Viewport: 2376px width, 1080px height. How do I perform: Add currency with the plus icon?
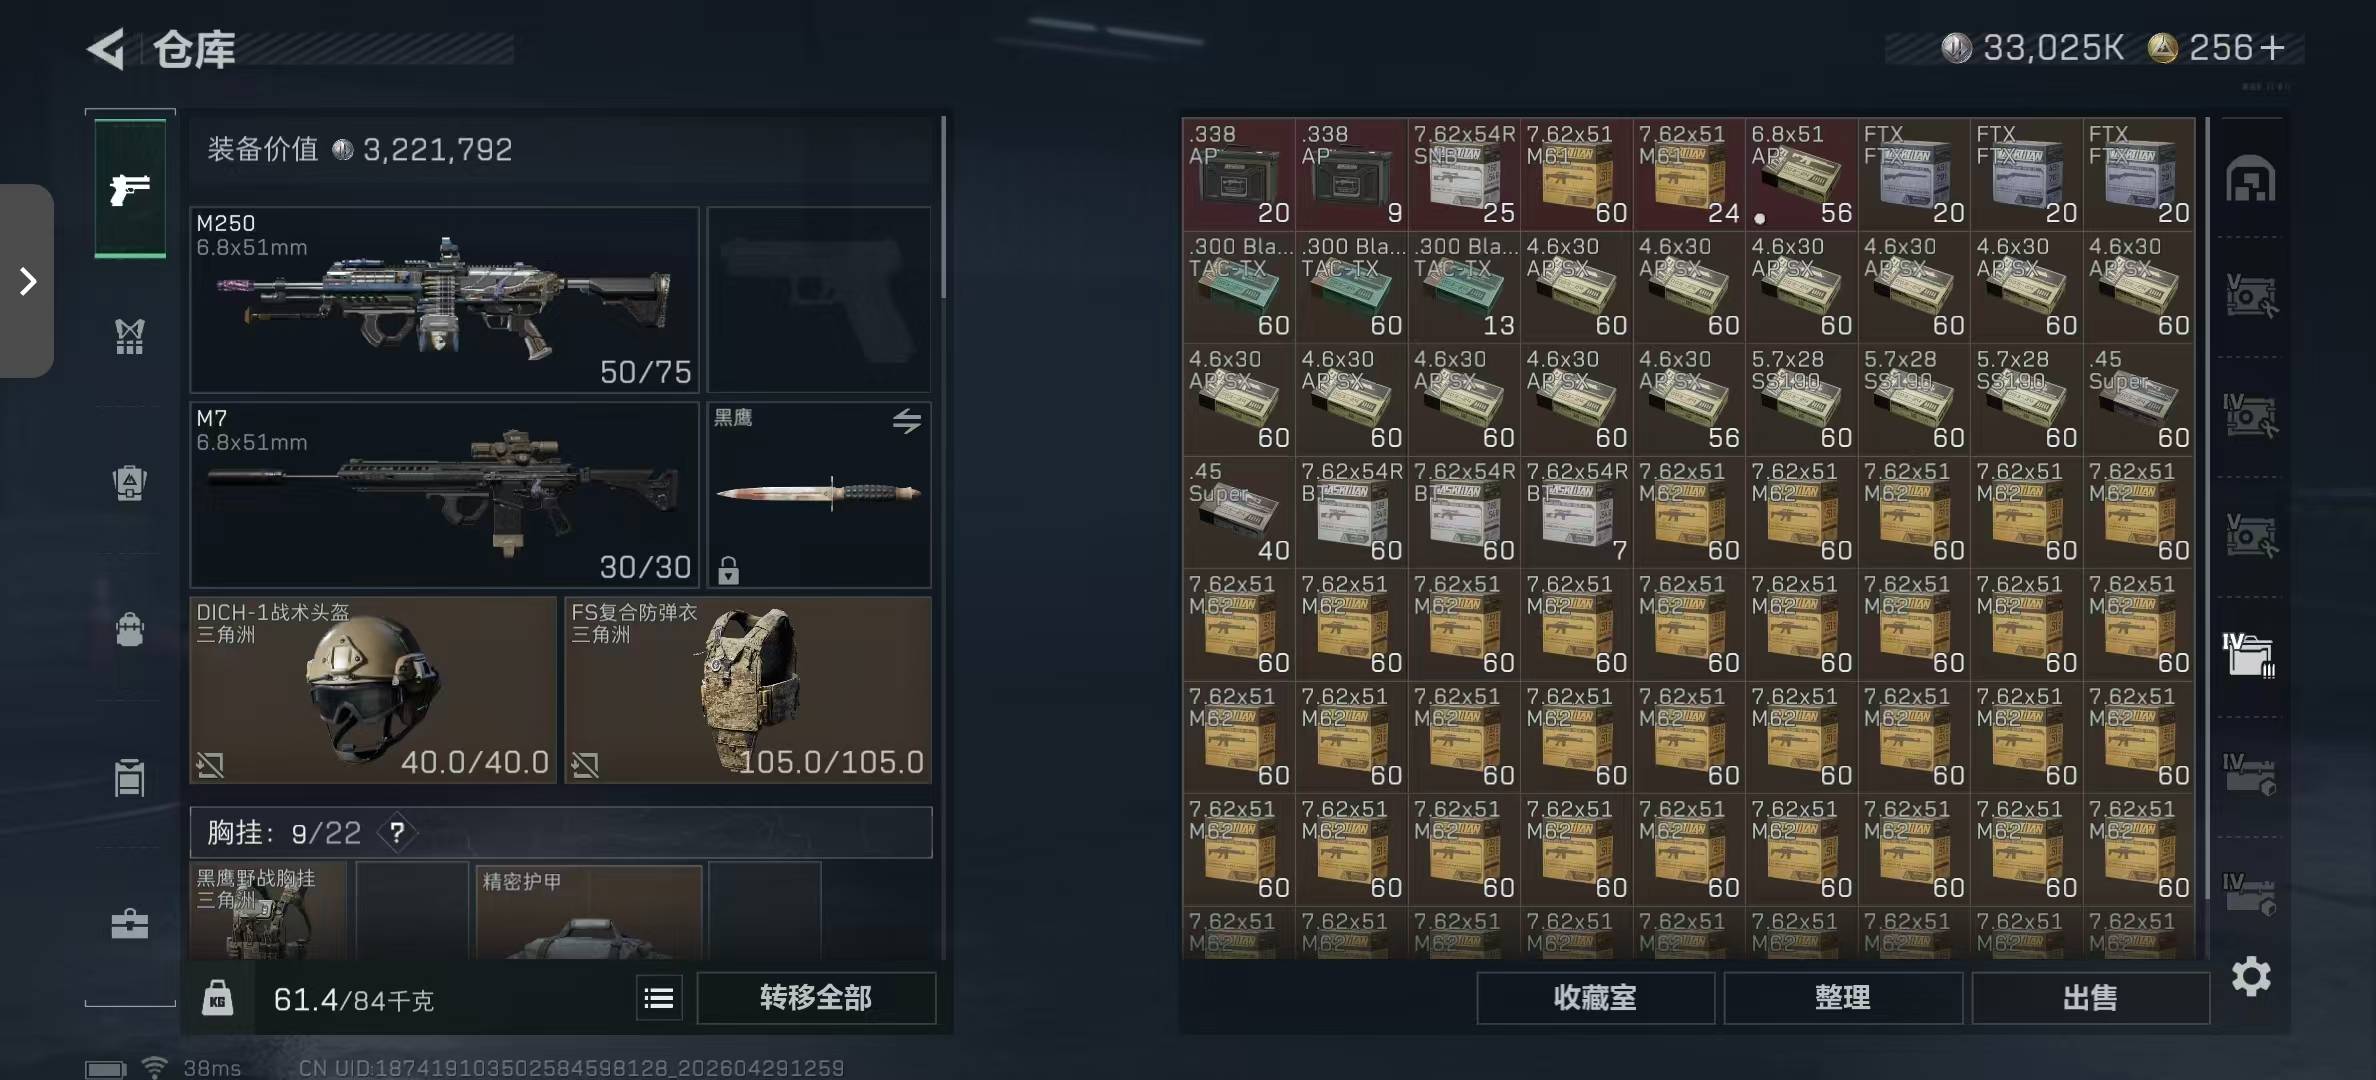click(x=2272, y=47)
